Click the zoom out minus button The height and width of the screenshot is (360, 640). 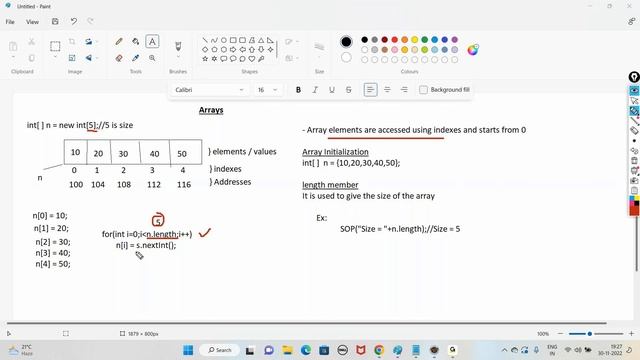560,333
